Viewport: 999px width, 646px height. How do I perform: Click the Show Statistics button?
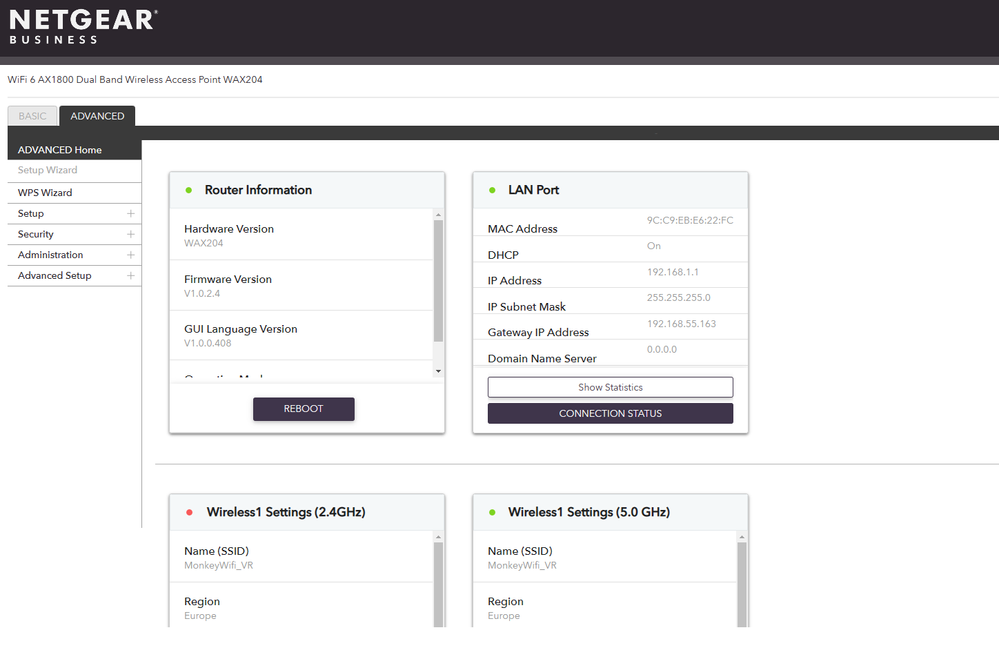[610, 387]
